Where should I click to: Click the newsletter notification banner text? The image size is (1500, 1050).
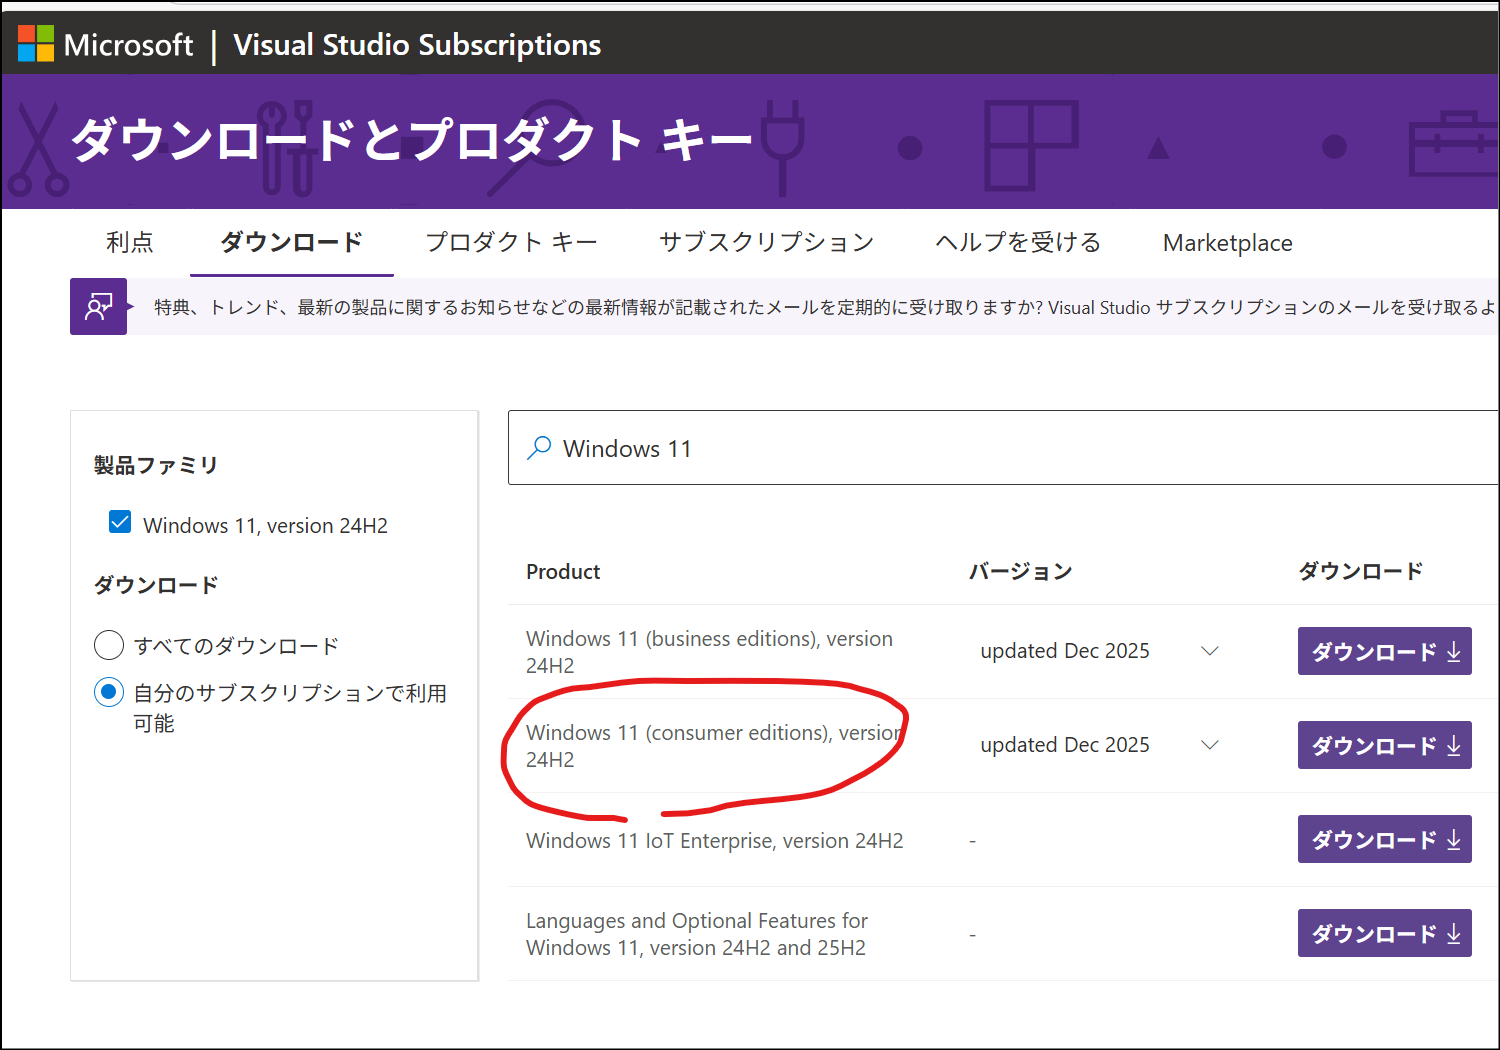[x=825, y=307]
